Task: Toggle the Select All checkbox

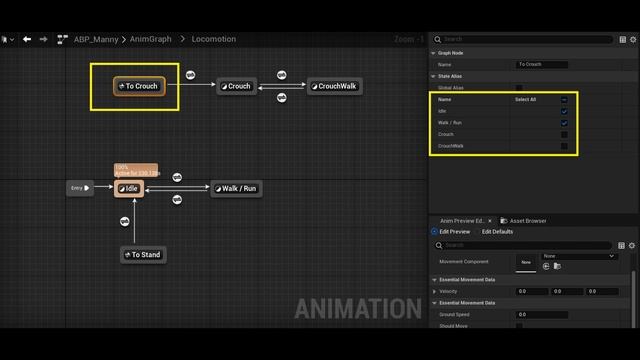Action: tap(564, 100)
